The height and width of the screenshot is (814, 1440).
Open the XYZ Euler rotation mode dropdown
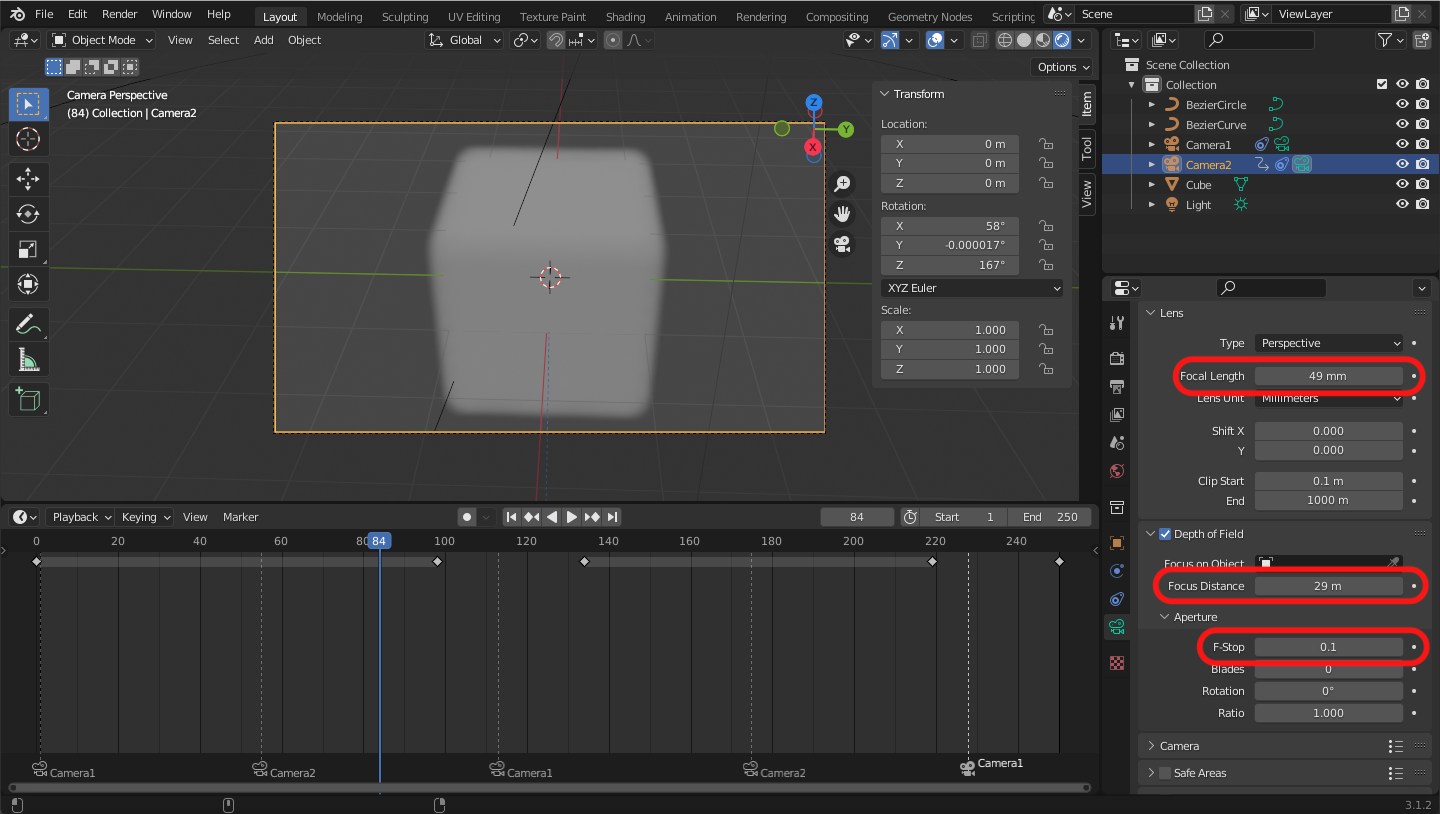pyautogui.click(x=972, y=288)
